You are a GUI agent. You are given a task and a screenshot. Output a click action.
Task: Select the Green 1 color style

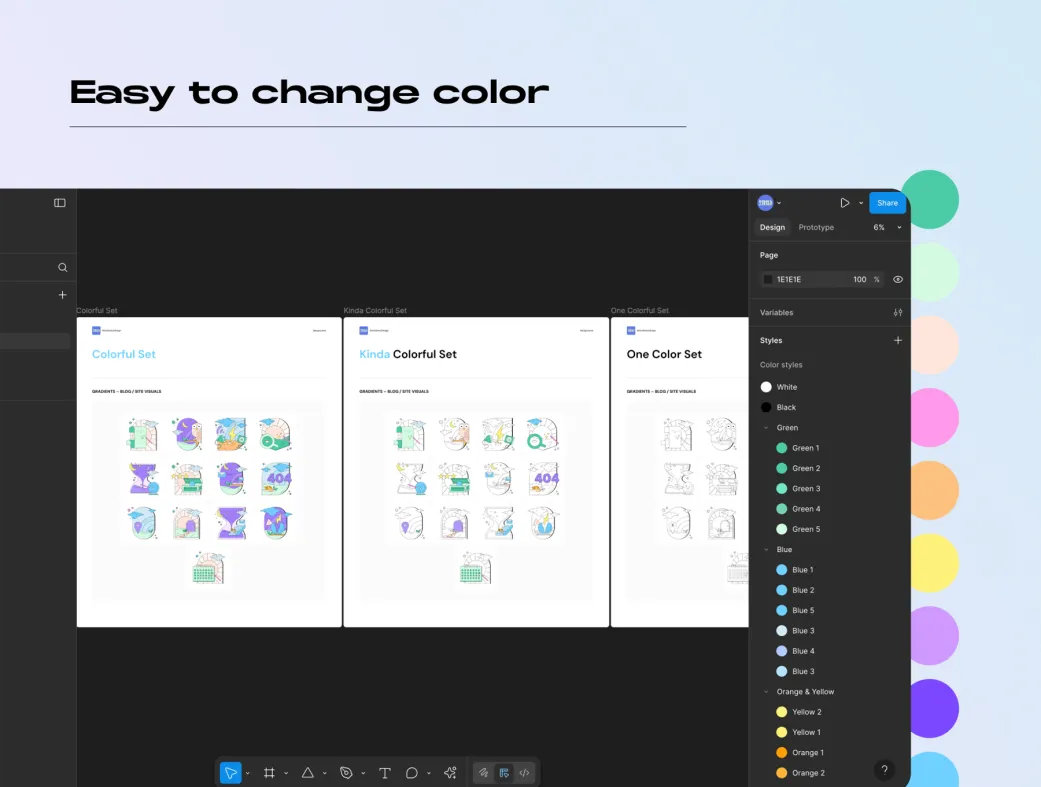coord(805,448)
